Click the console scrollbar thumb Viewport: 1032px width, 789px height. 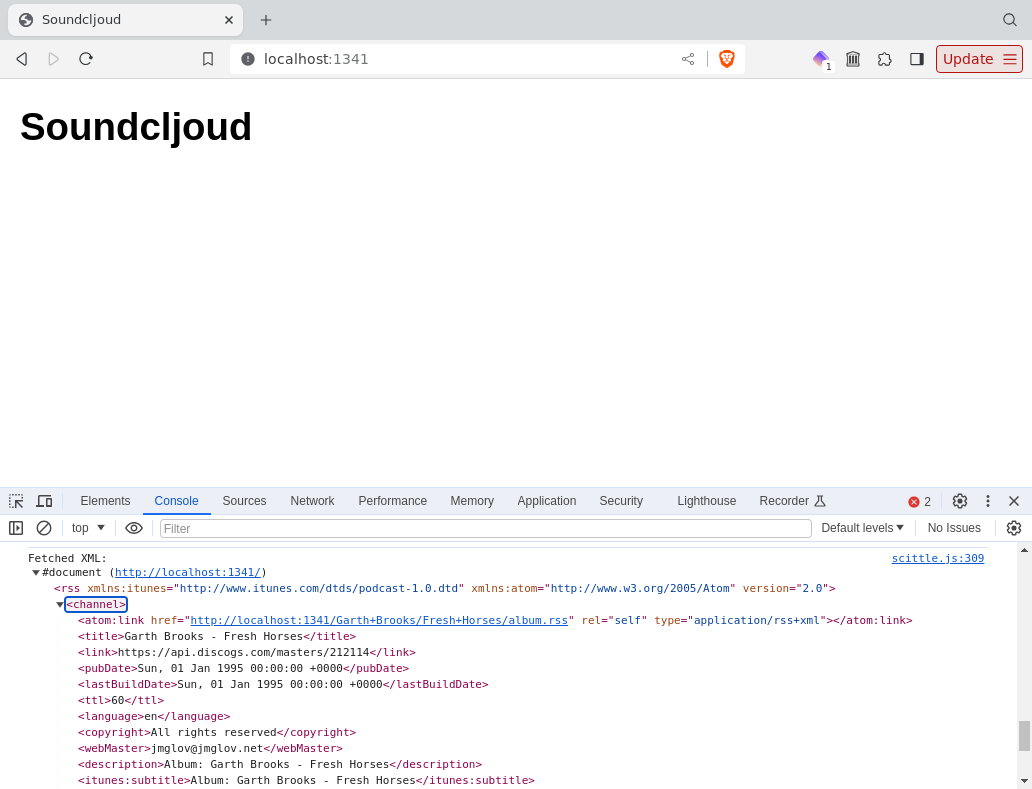[1024, 736]
